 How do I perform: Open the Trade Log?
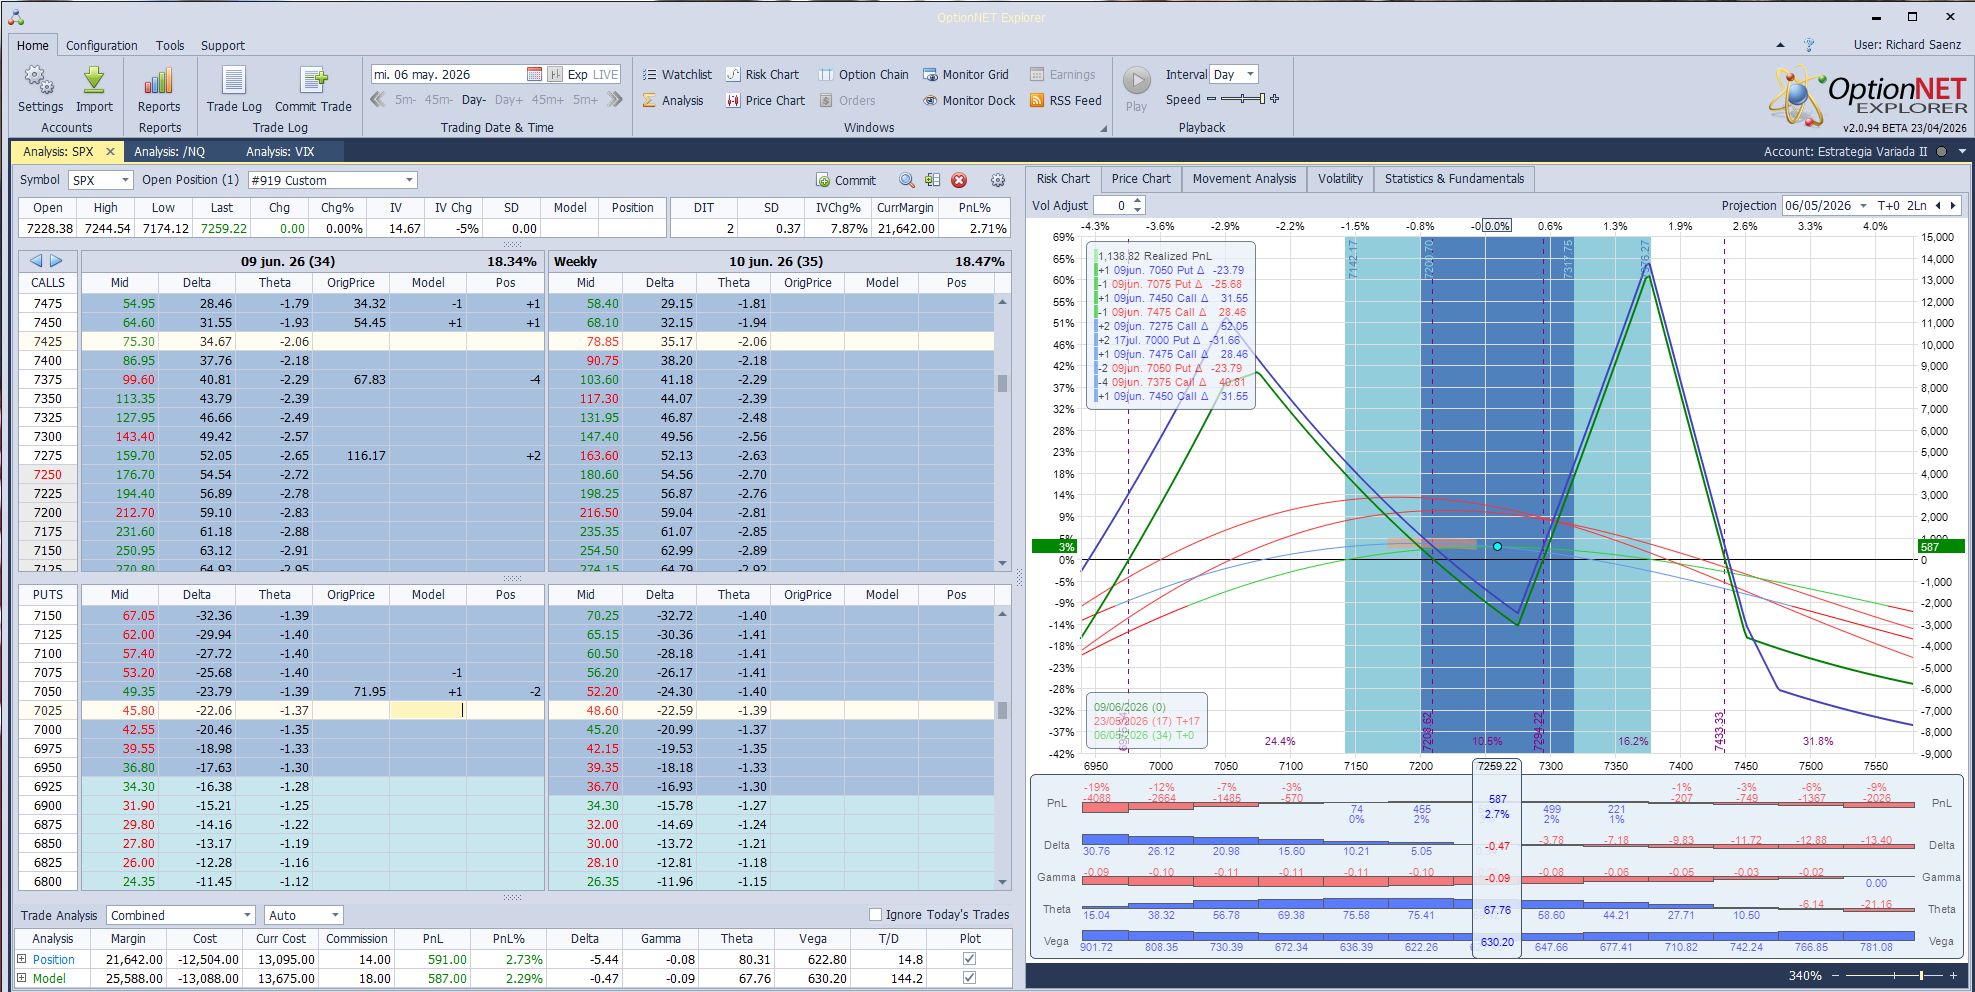(234, 89)
